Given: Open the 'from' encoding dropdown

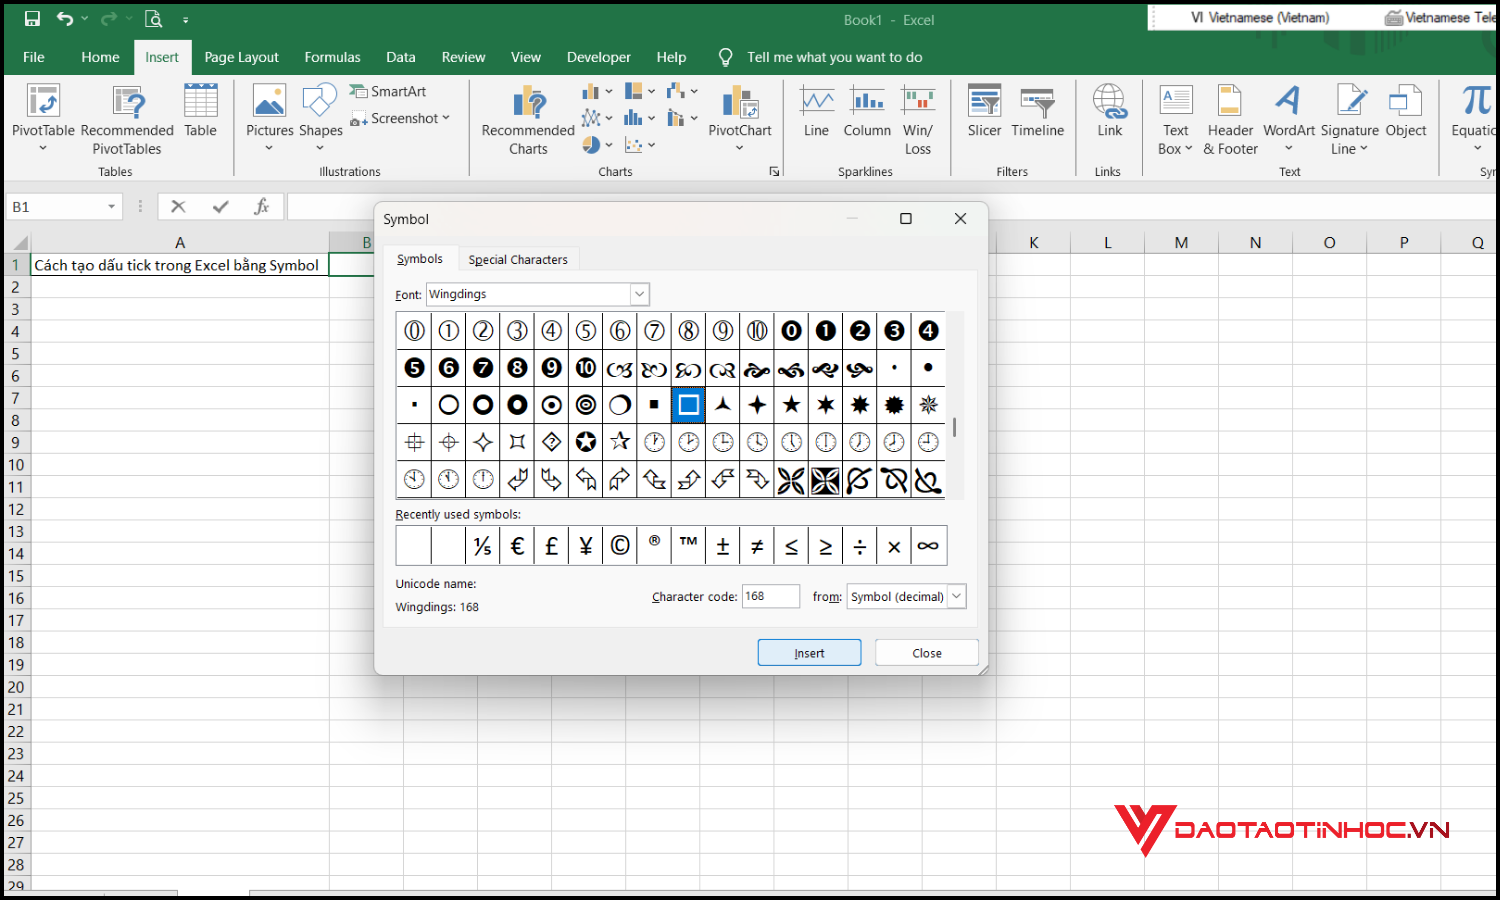Looking at the screenshot, I should 954,596.
